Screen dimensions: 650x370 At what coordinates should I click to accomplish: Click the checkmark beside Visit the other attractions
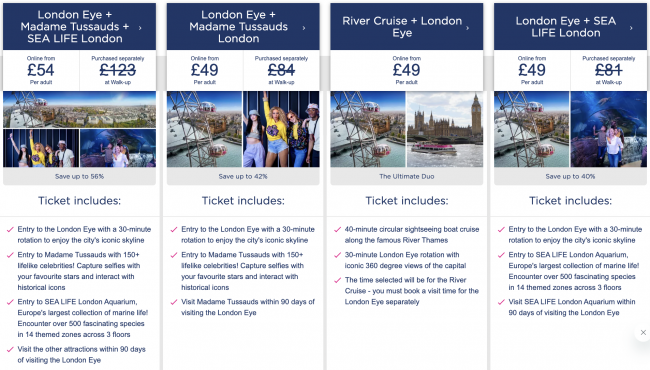click(x=10, y=350)
